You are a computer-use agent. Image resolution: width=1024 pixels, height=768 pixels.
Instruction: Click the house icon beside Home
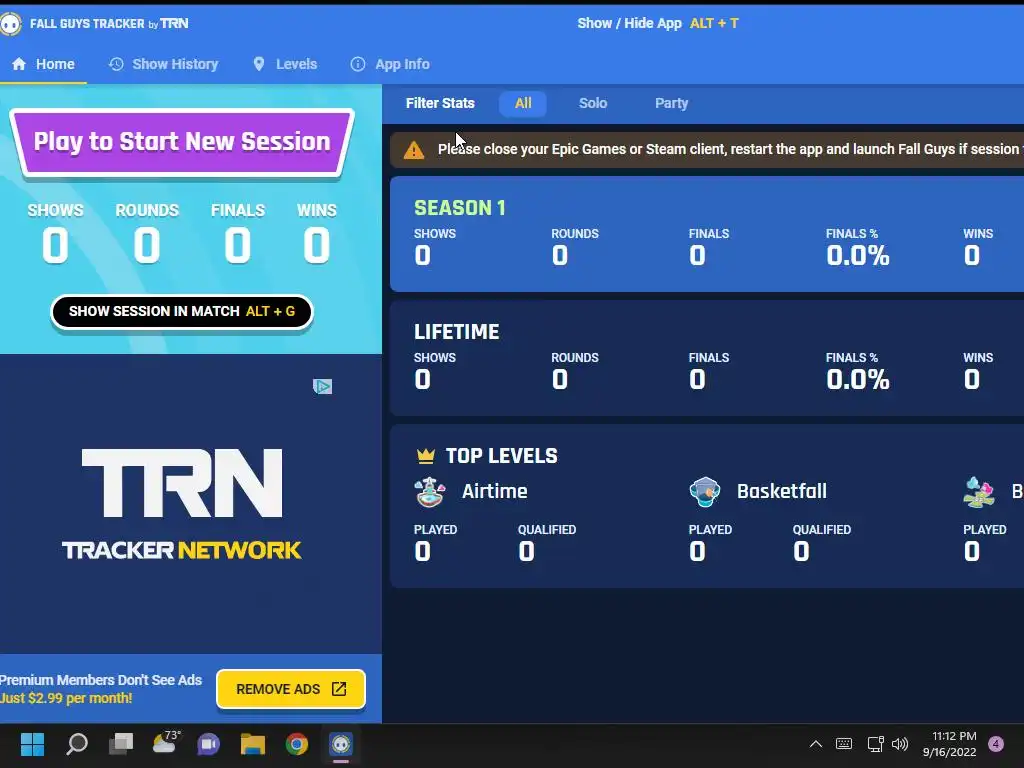[19, 64]
